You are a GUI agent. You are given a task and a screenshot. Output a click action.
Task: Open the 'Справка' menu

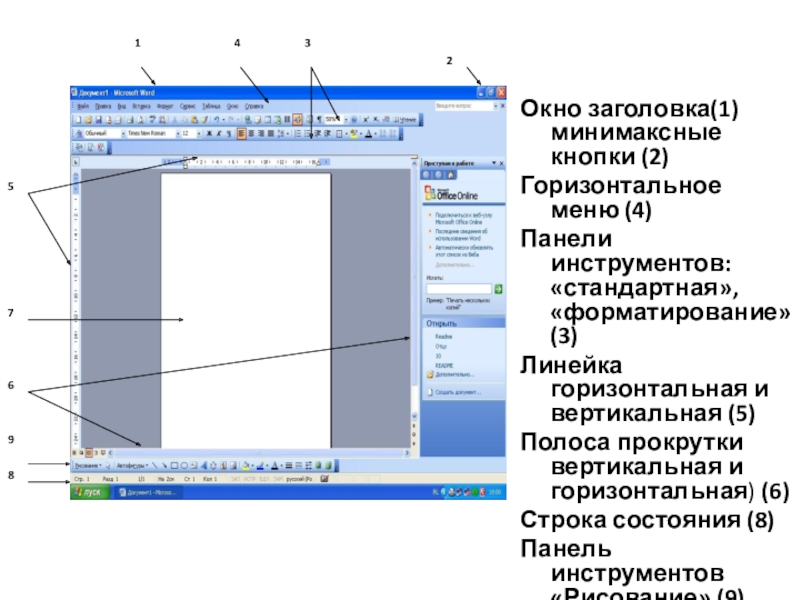pos(254,106)
